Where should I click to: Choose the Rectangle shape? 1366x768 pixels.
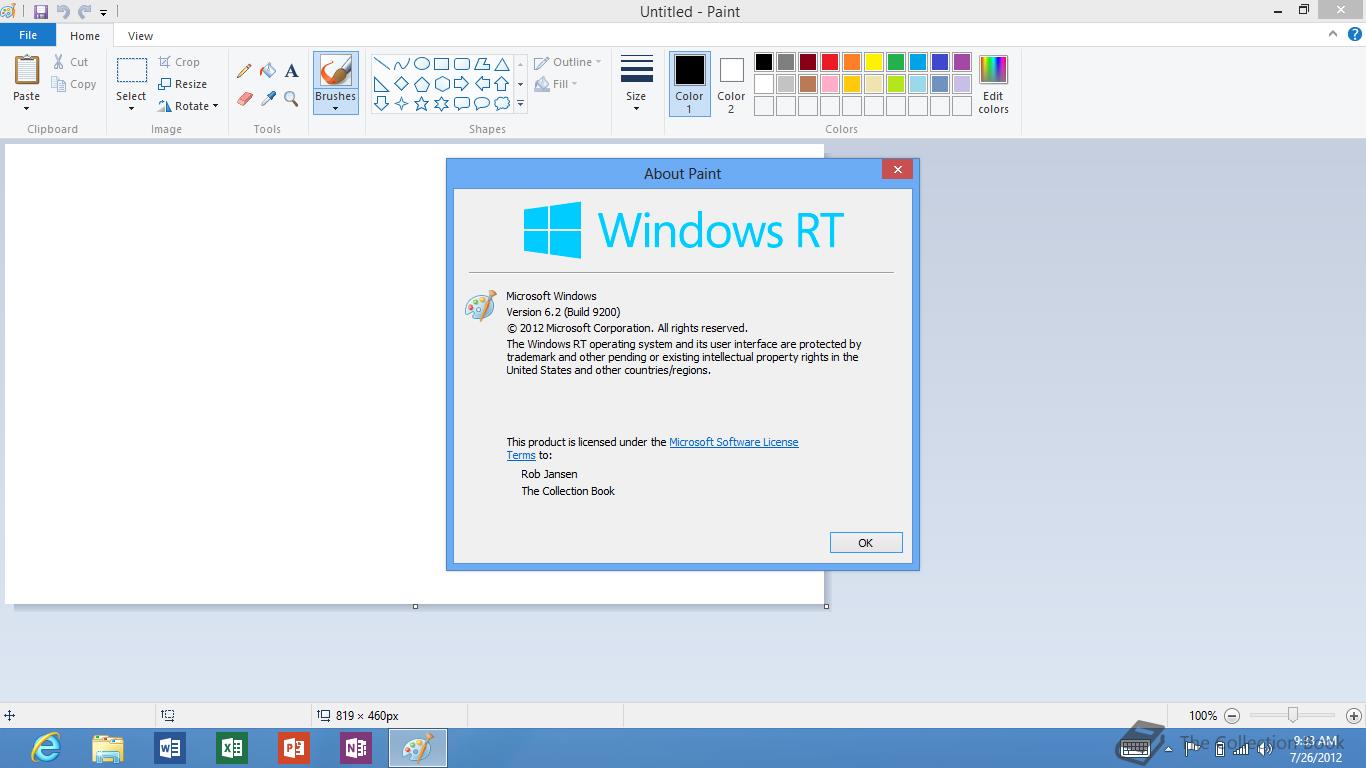(x=441, y=64)
